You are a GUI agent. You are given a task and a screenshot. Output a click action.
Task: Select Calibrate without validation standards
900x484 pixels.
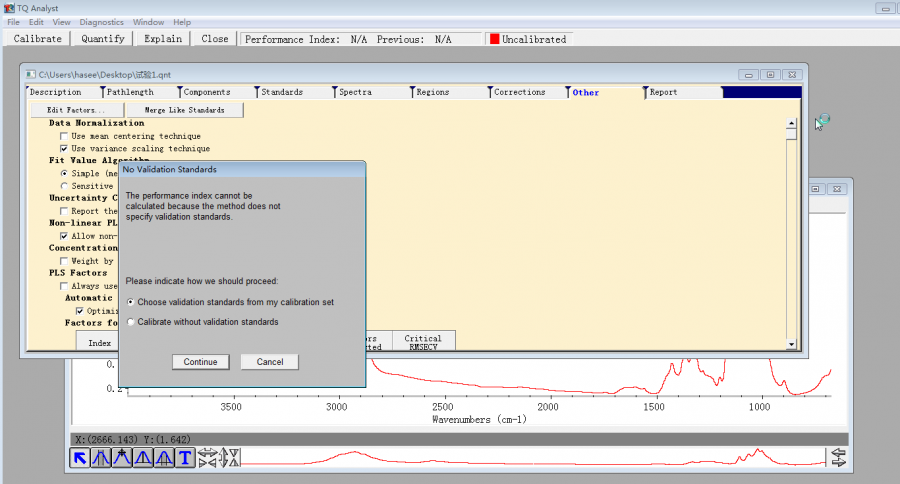tap(131, 322)
